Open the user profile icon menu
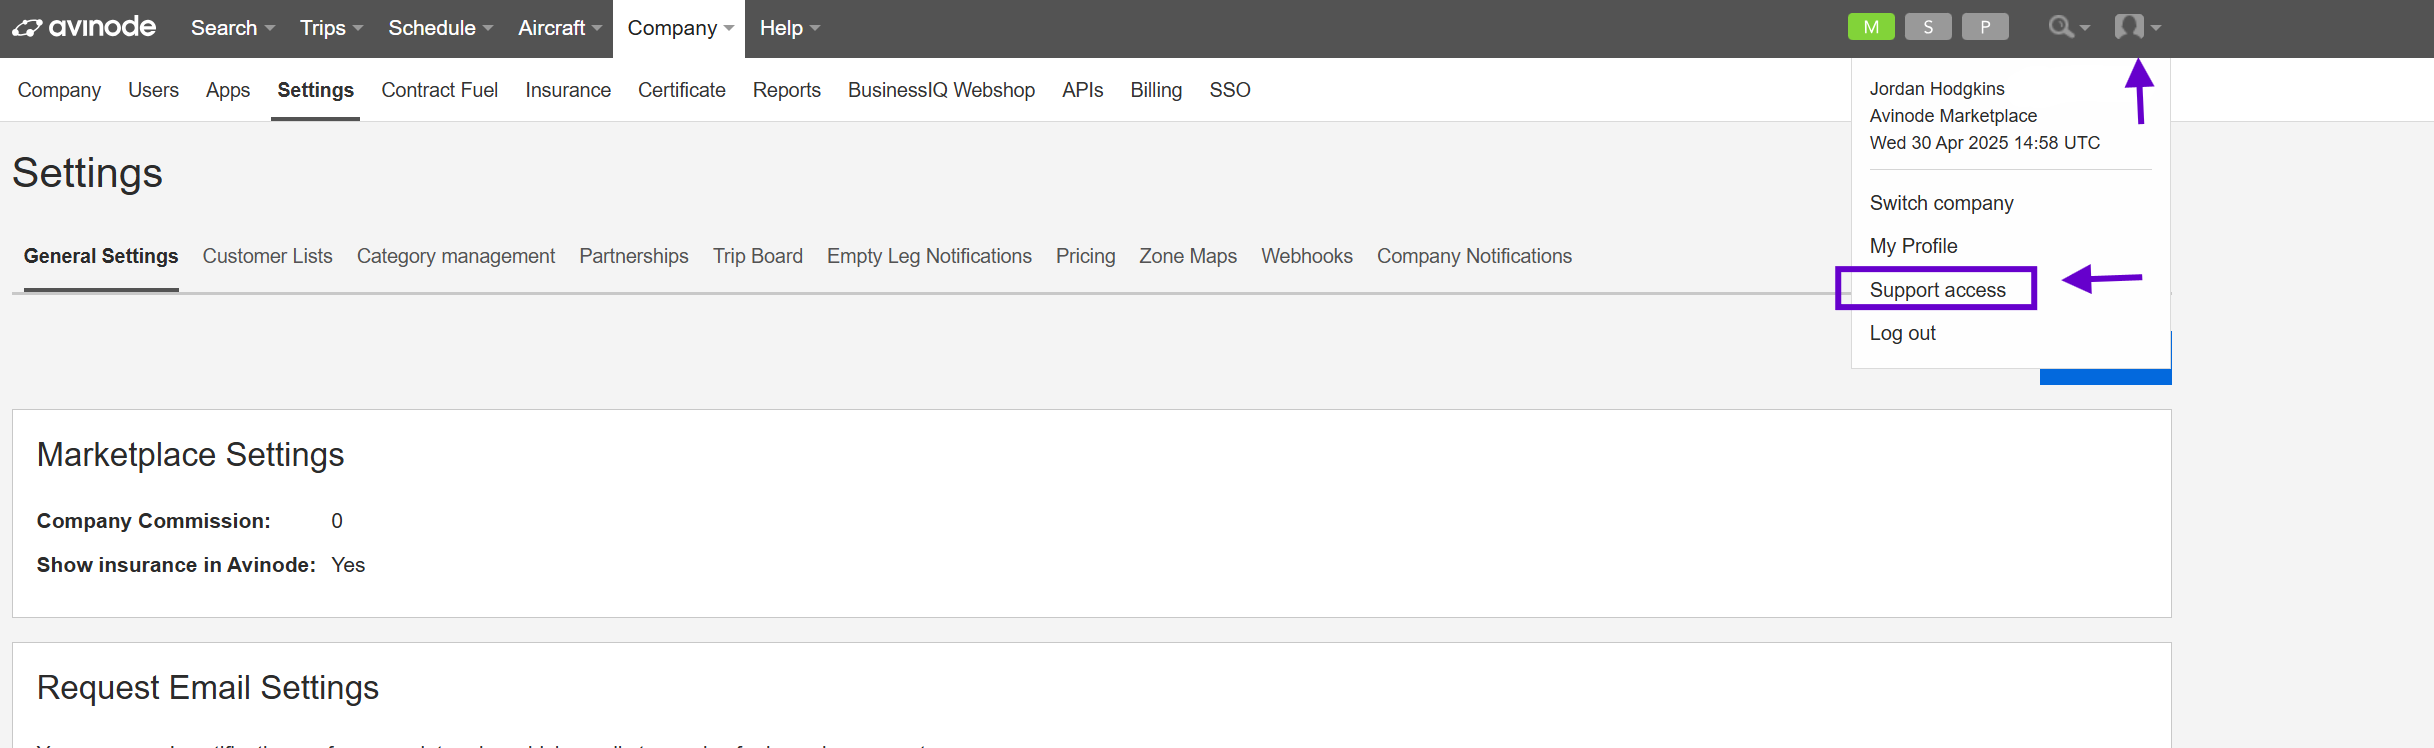This screenshot has width=2434, height=748. [x=2138, y=27]
